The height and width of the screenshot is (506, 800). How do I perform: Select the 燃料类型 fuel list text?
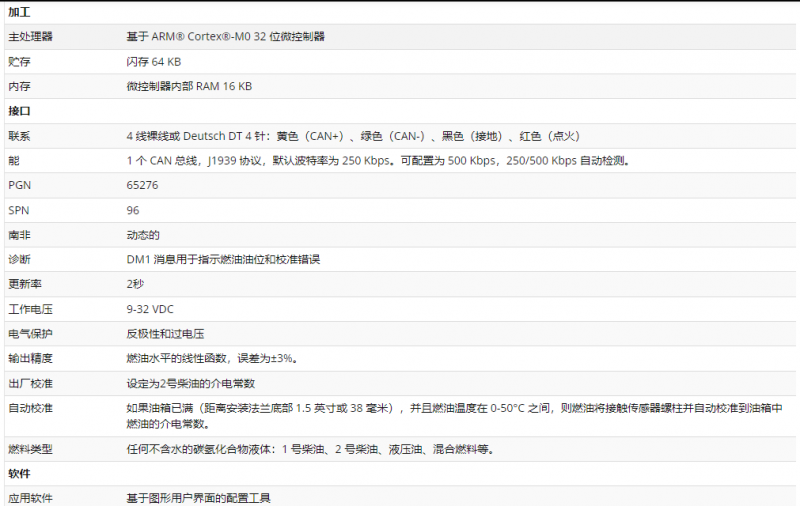pyautogui.click(x=309, y=449)
